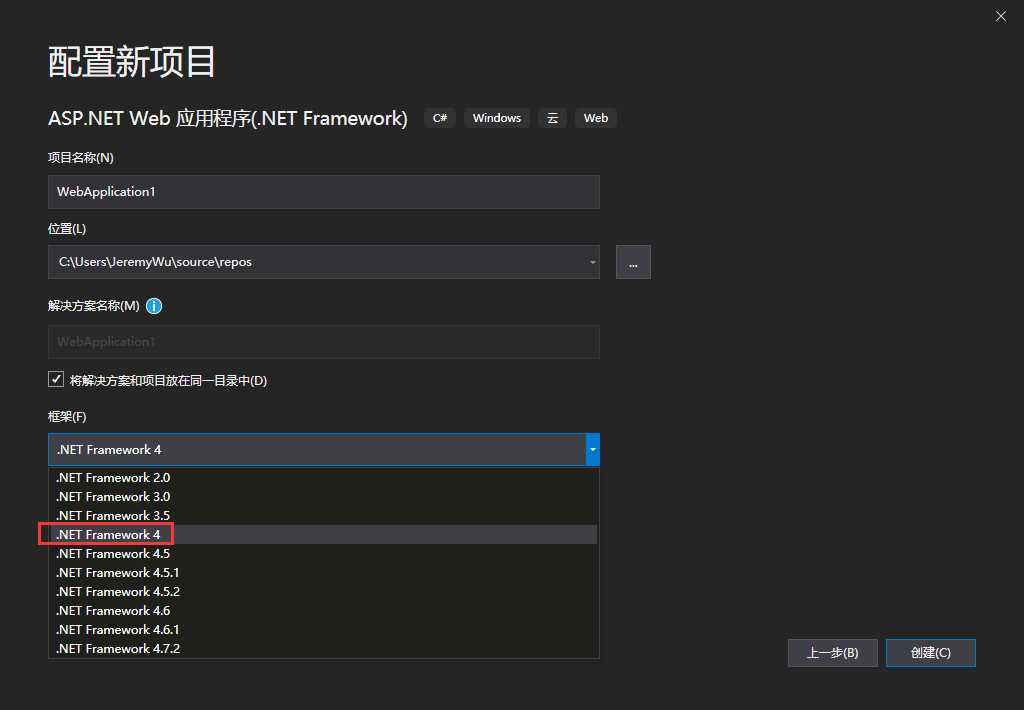
Task: Choose .NET Framework 3.0 option
Action: 324,496
